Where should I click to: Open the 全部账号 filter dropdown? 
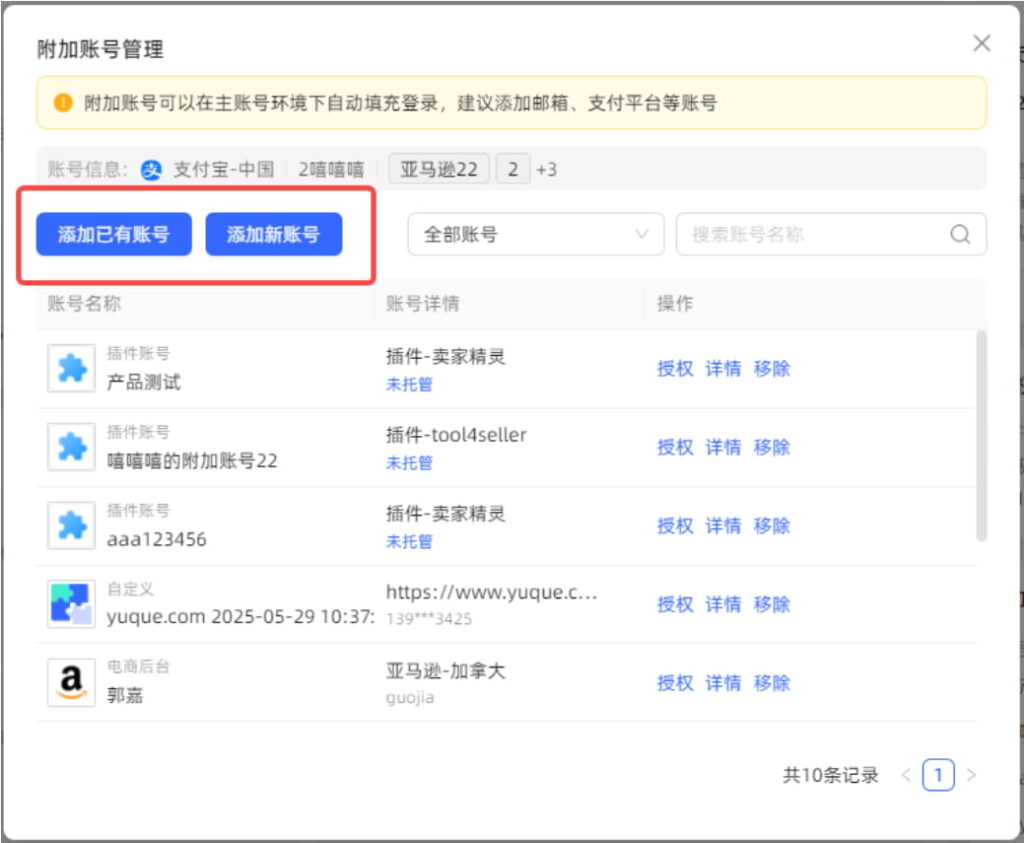[x=535, y=234]
